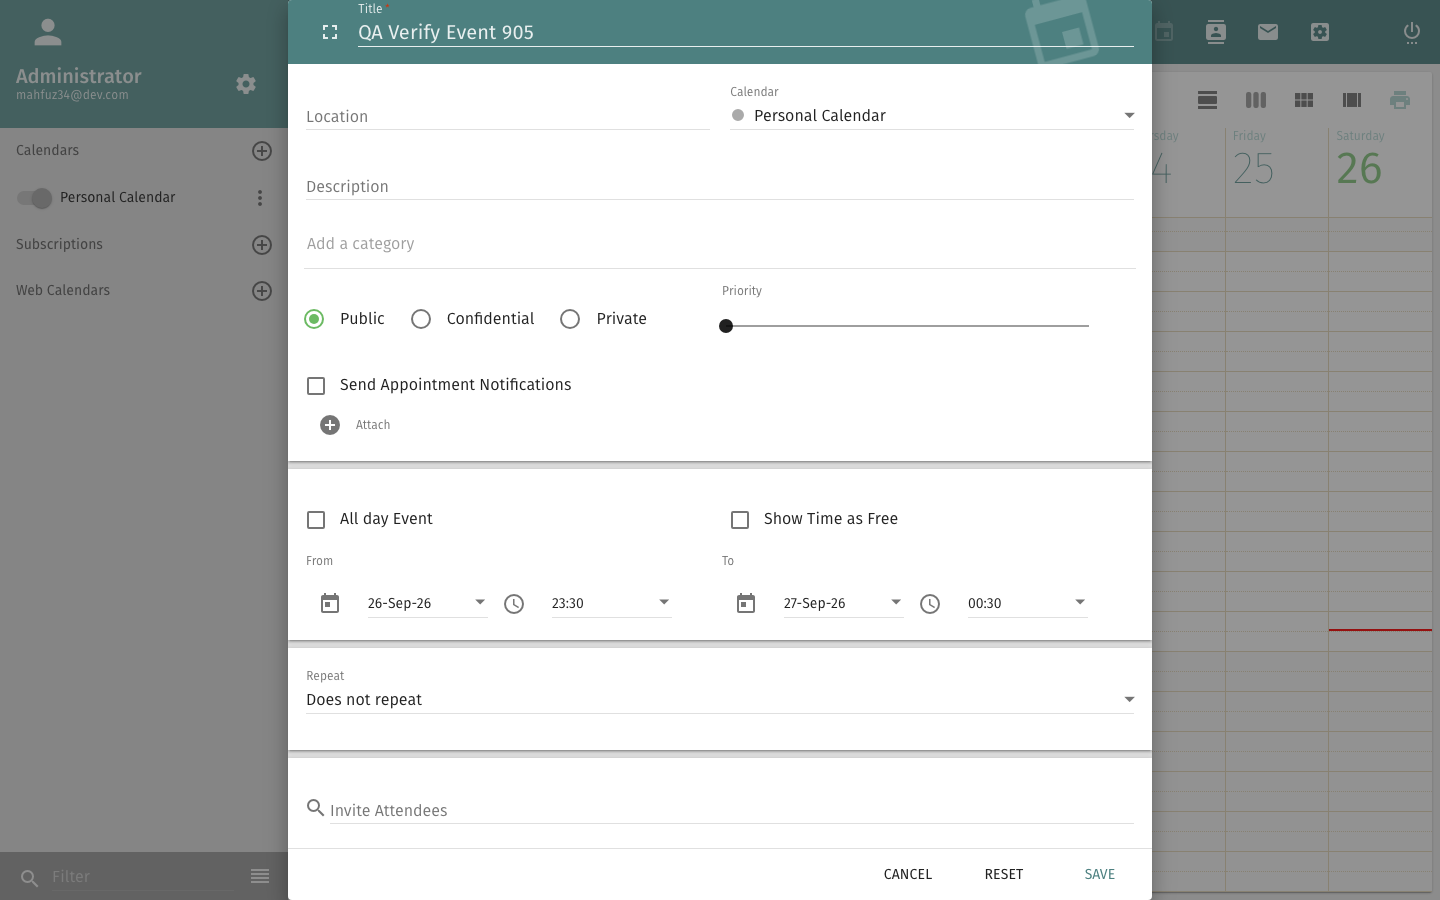Add a new subscription with plus icon
Image resolution: width=1440 pixels, height=900 pixels.
pos(262,245)
